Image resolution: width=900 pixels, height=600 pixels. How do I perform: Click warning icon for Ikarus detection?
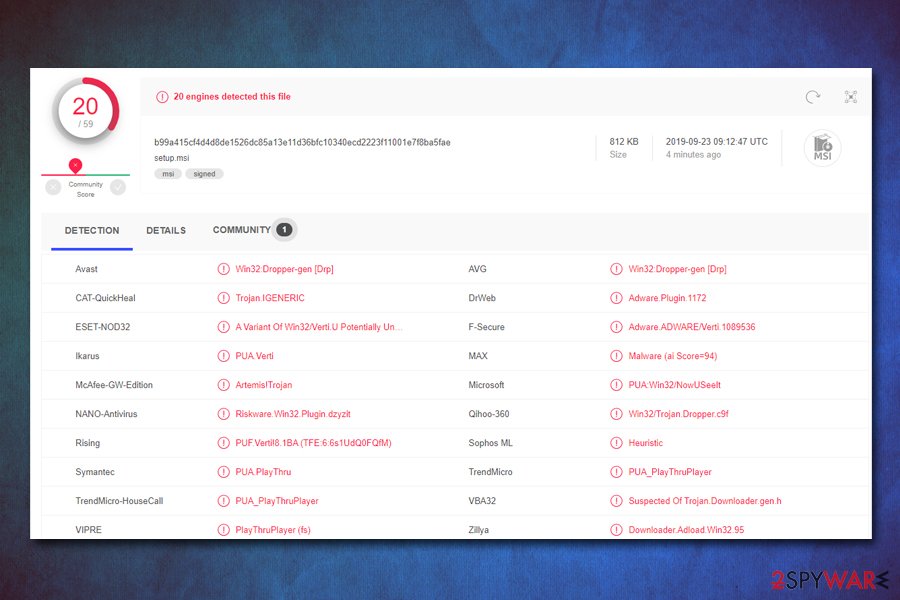tap(223, 356)
